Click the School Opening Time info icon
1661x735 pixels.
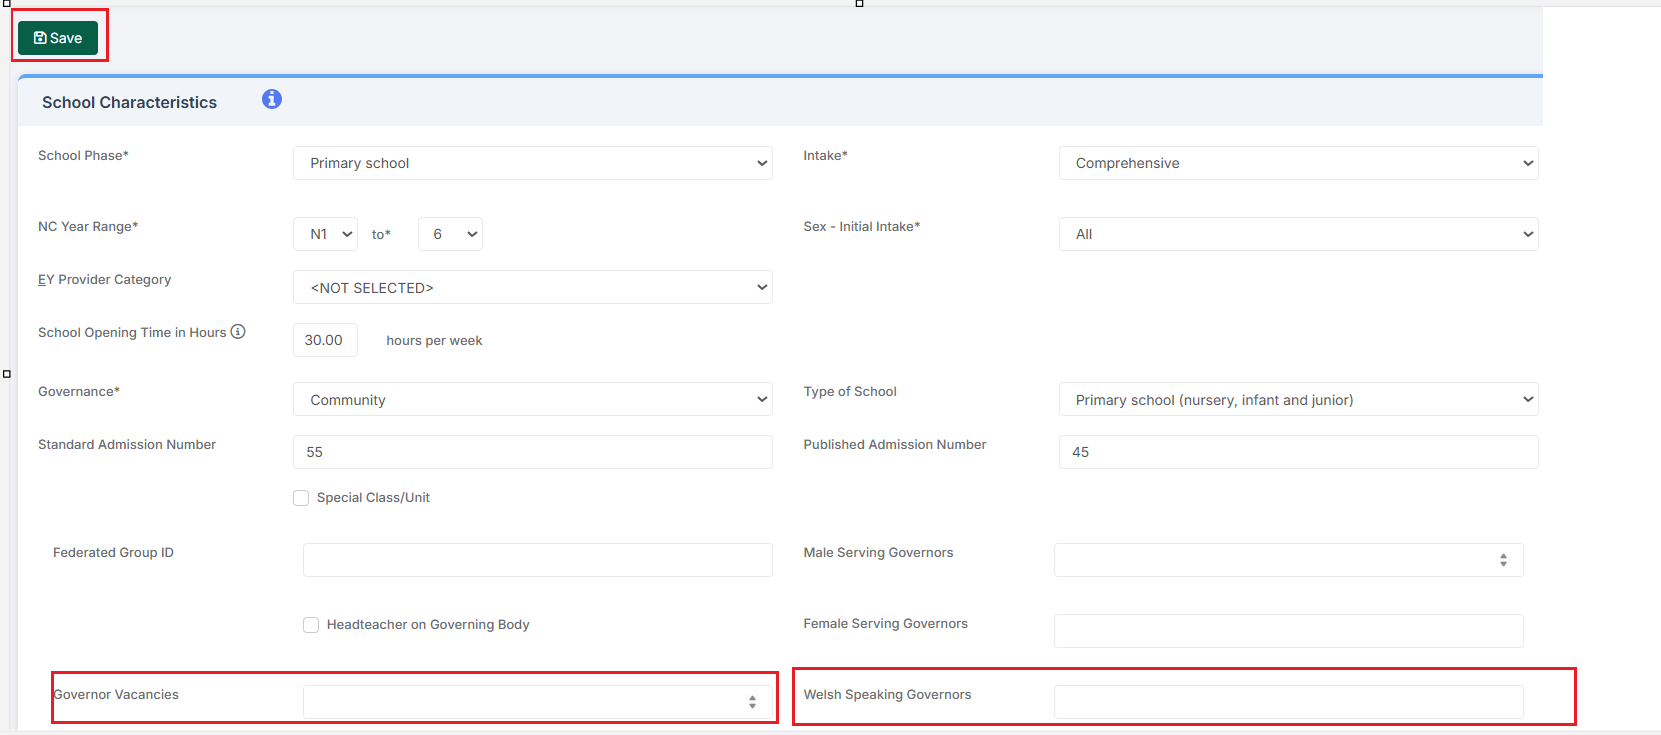tap(238, 332)
